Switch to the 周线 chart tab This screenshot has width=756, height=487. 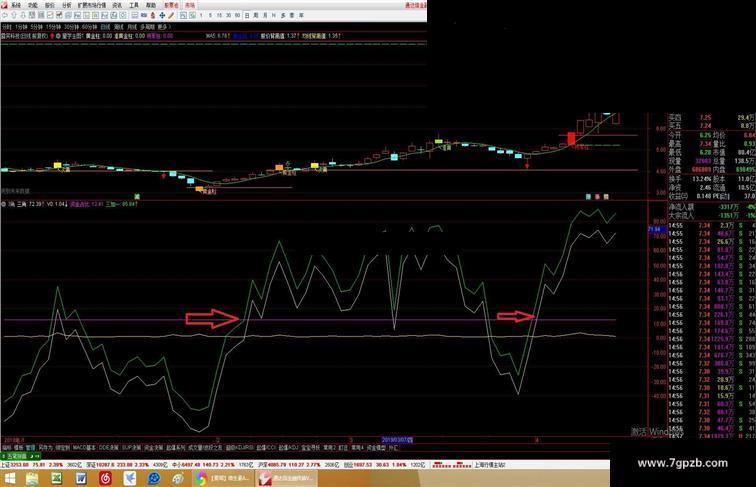tap(118, 27)
